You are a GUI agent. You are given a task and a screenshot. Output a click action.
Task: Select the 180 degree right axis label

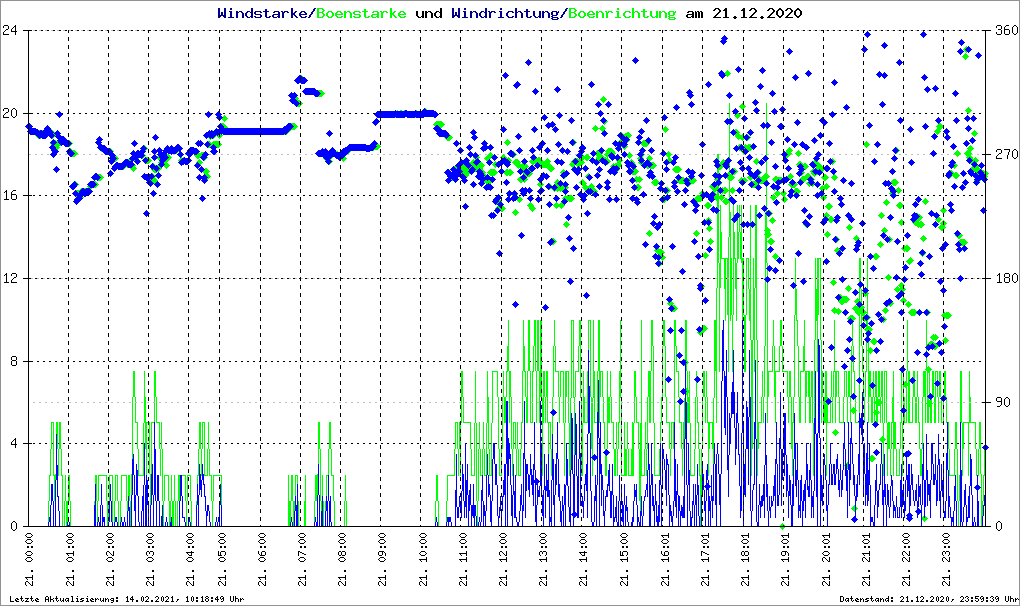1005,278
